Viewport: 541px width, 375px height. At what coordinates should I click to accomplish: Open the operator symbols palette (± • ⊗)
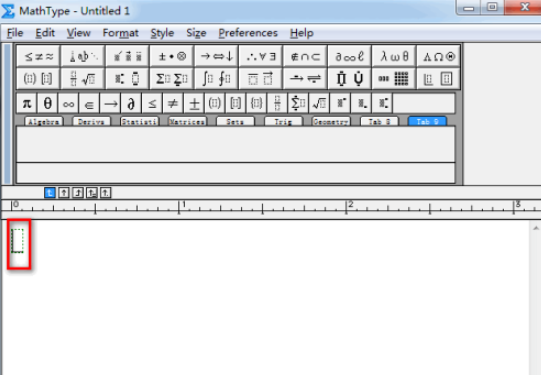pyautogui.click(x=172, y=56)
